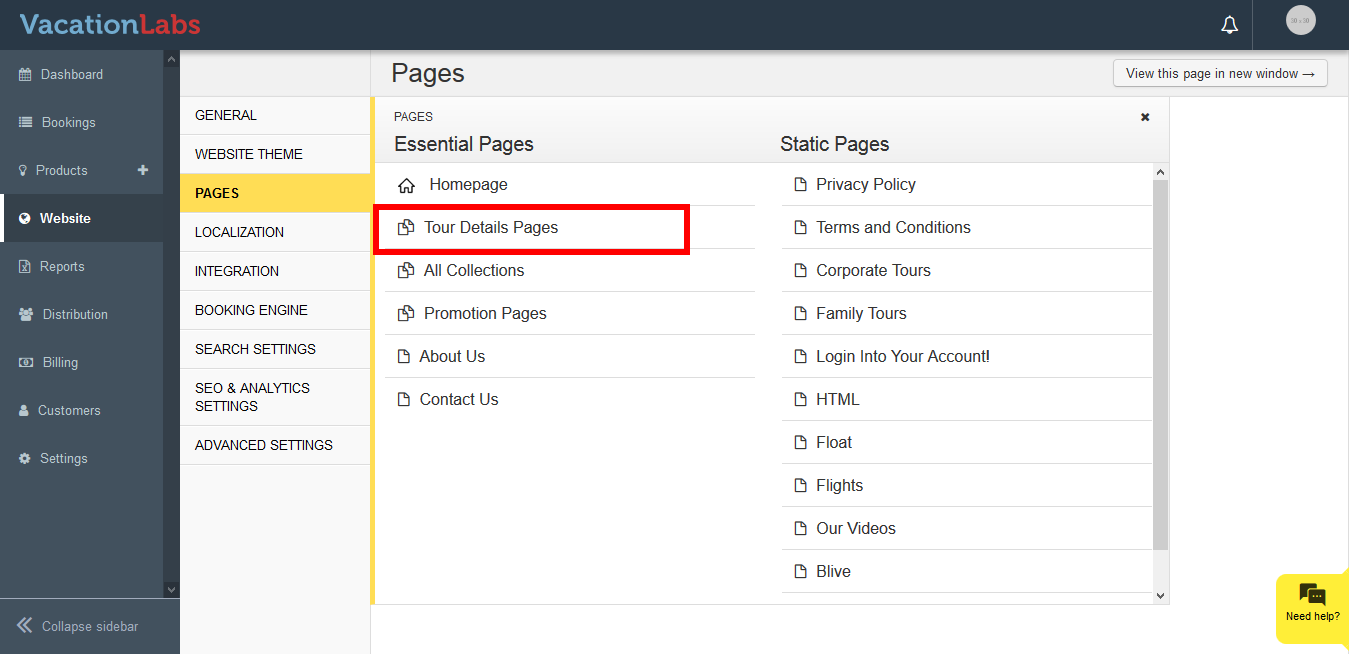Click the Billing money icon
Image resolution: width=1349 pixels, height=654 pixels.
tap(25, 363)
